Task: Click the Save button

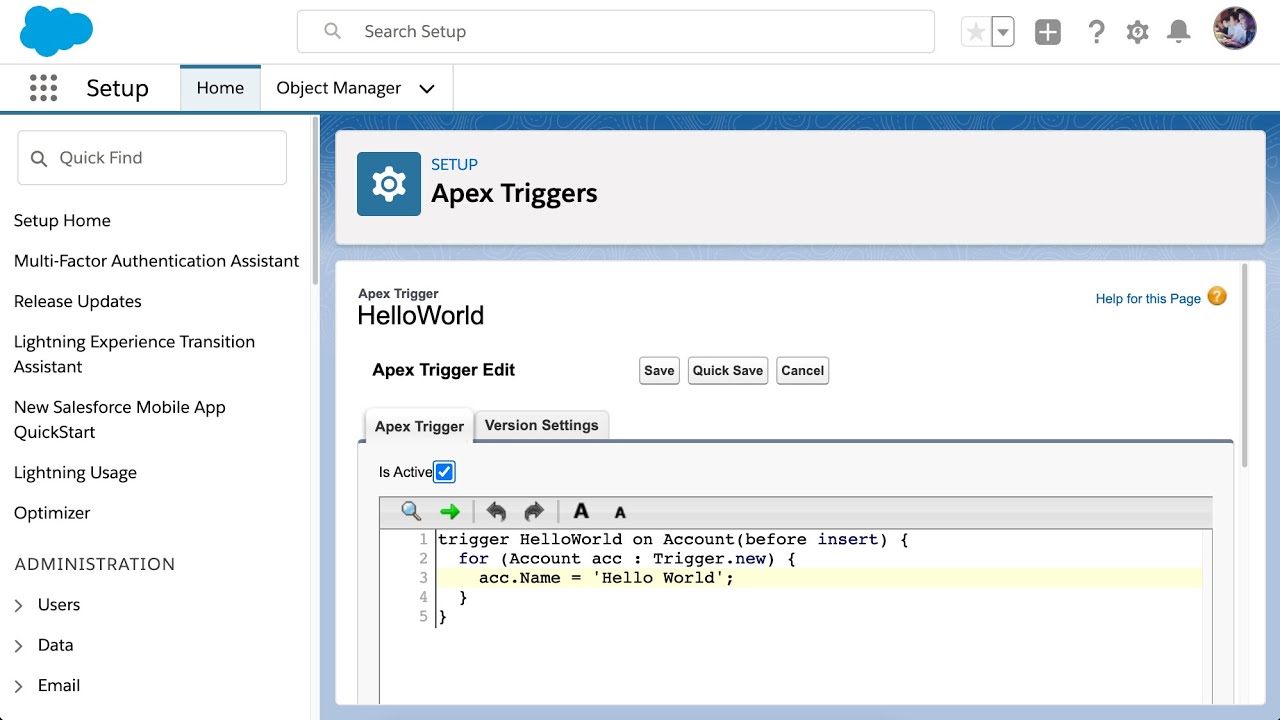Action: (x=659, y=370)
